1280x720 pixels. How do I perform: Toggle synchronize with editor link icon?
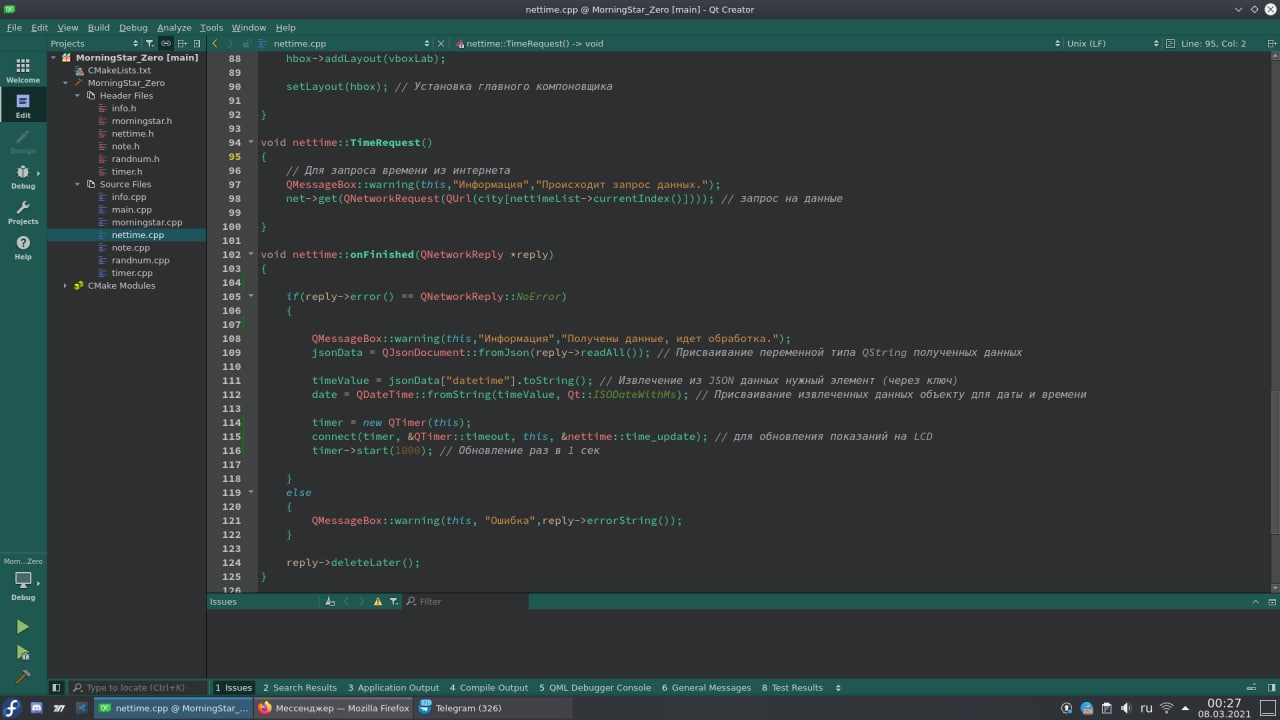coord(166,43)
